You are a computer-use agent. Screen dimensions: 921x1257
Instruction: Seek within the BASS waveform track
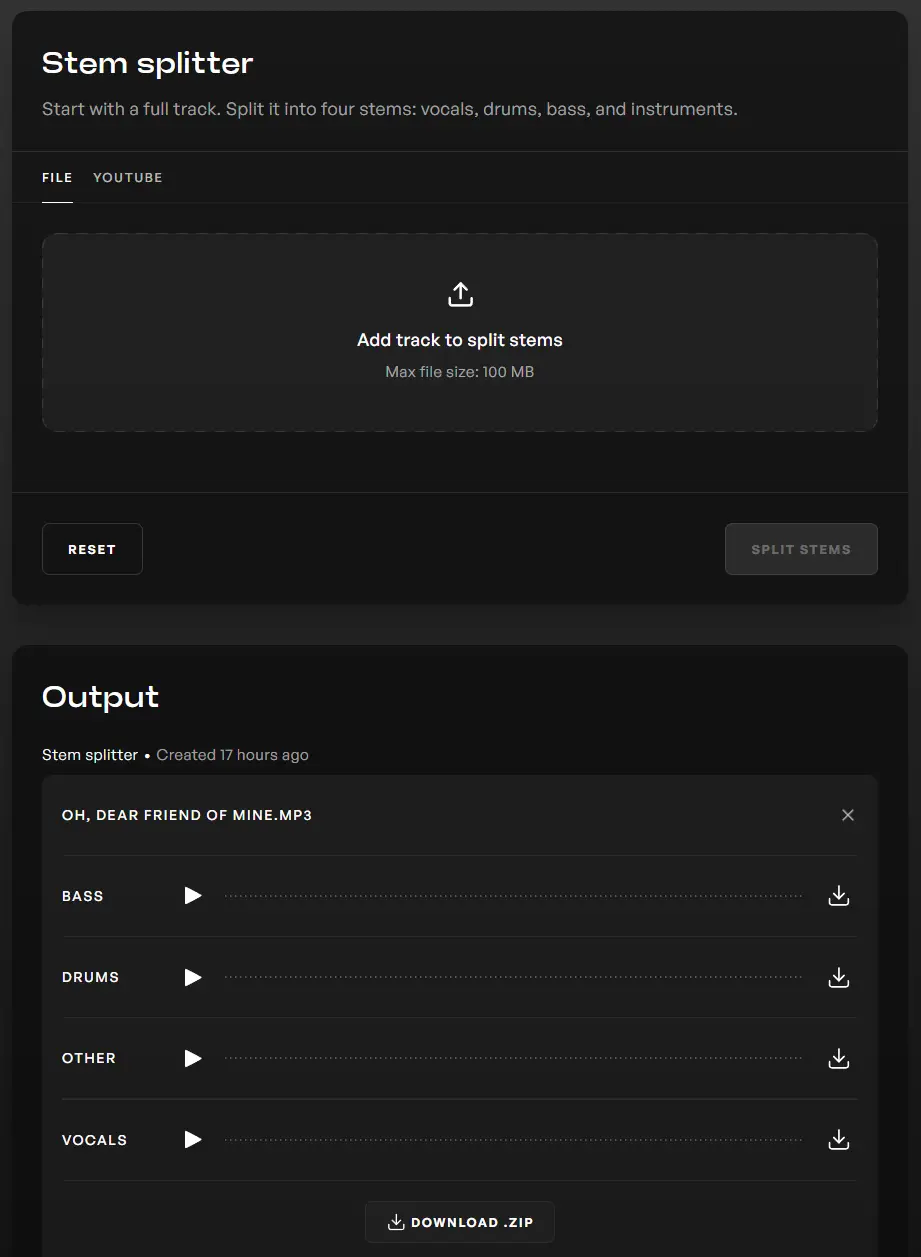514,896
